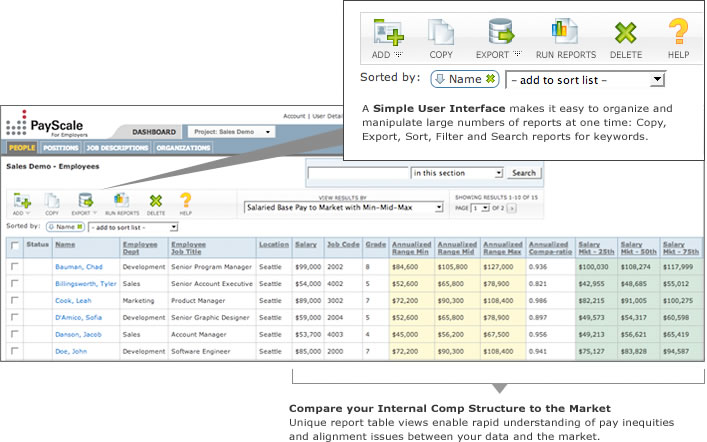
Task: Sort by the Location column header
Action: pyautogui.click(x=274, y=244)
